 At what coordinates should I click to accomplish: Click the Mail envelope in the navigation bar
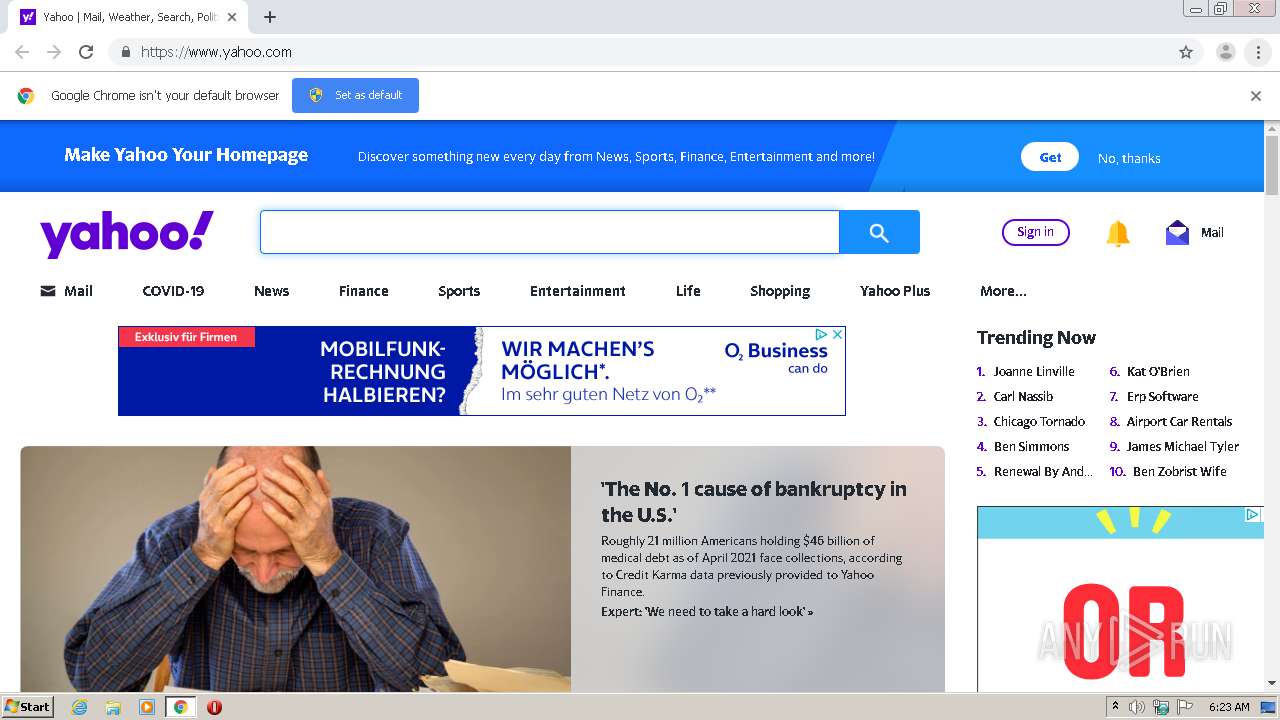[x=48, y=291]
